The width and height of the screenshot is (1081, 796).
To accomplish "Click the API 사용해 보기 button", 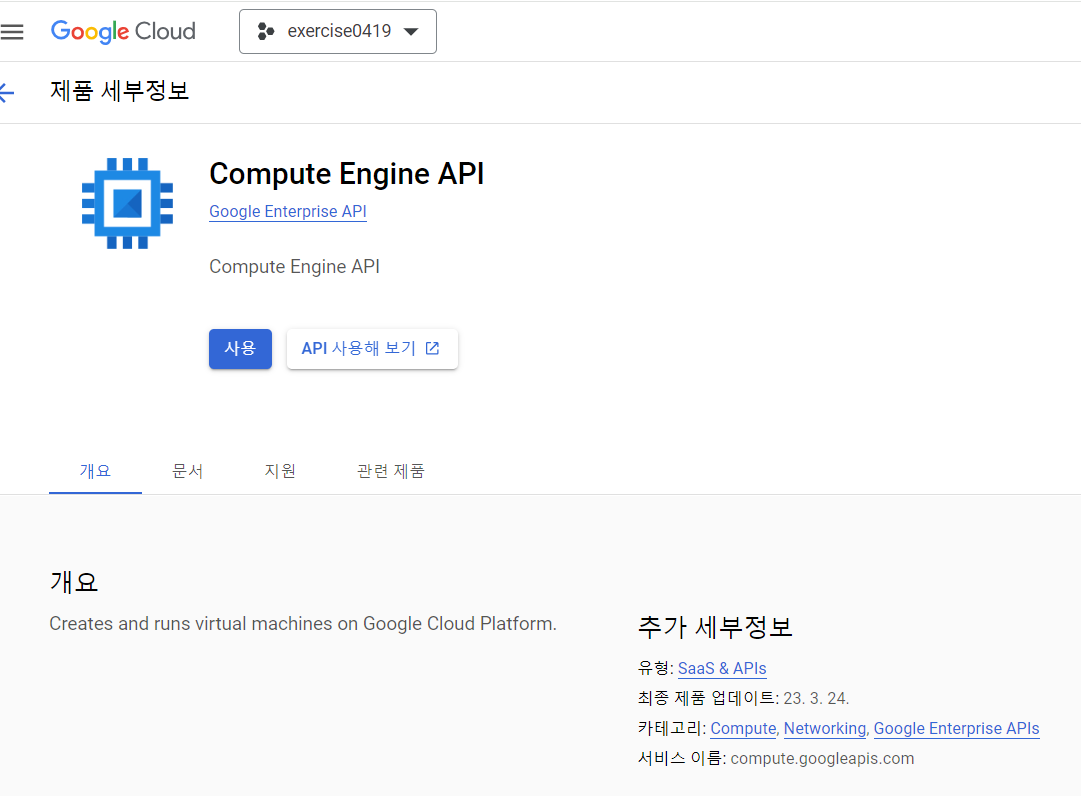I will point(372,349).
